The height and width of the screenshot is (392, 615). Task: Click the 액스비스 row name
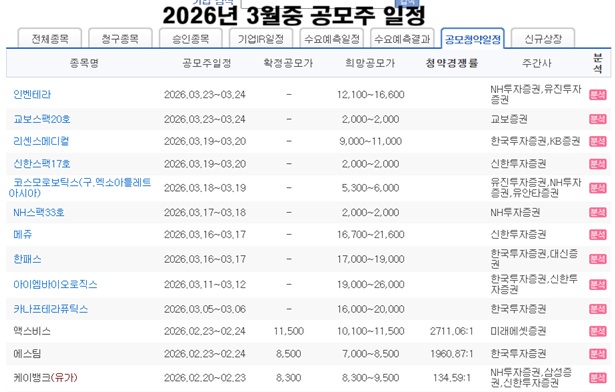point(32,331)
